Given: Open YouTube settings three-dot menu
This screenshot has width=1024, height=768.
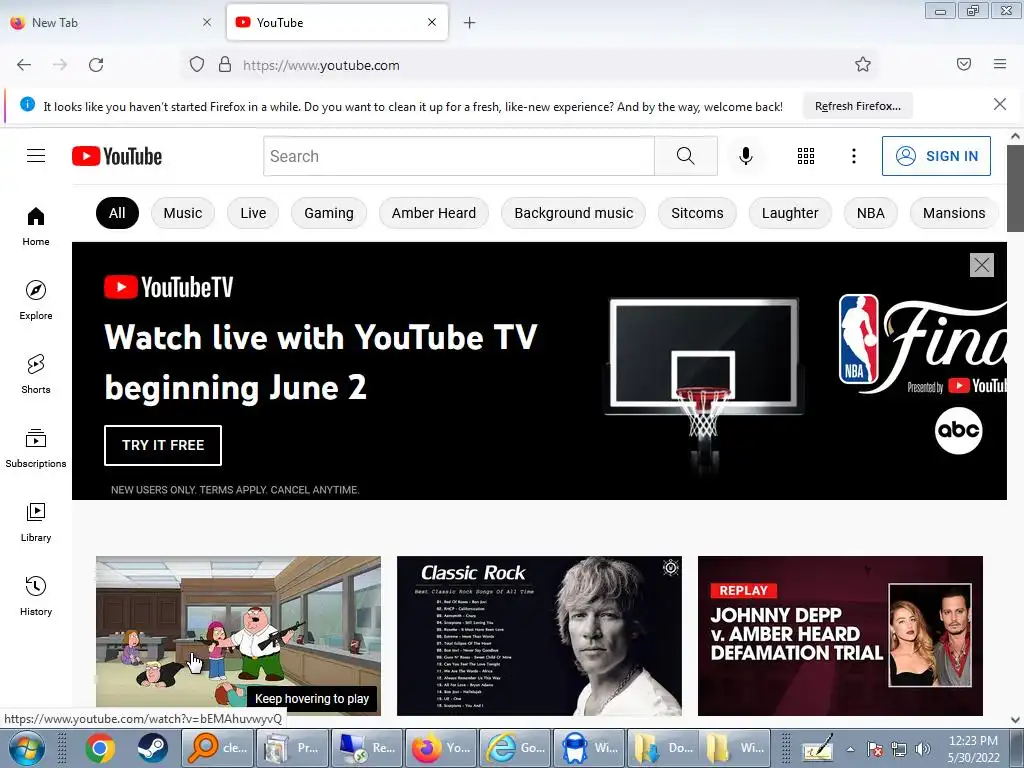Looking at the screenshot, I should (854, 156).
